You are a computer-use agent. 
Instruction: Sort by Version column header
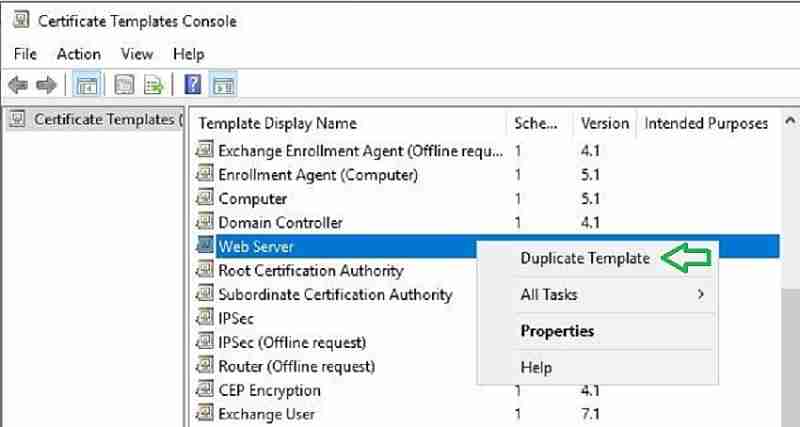(x=605, y=123)
